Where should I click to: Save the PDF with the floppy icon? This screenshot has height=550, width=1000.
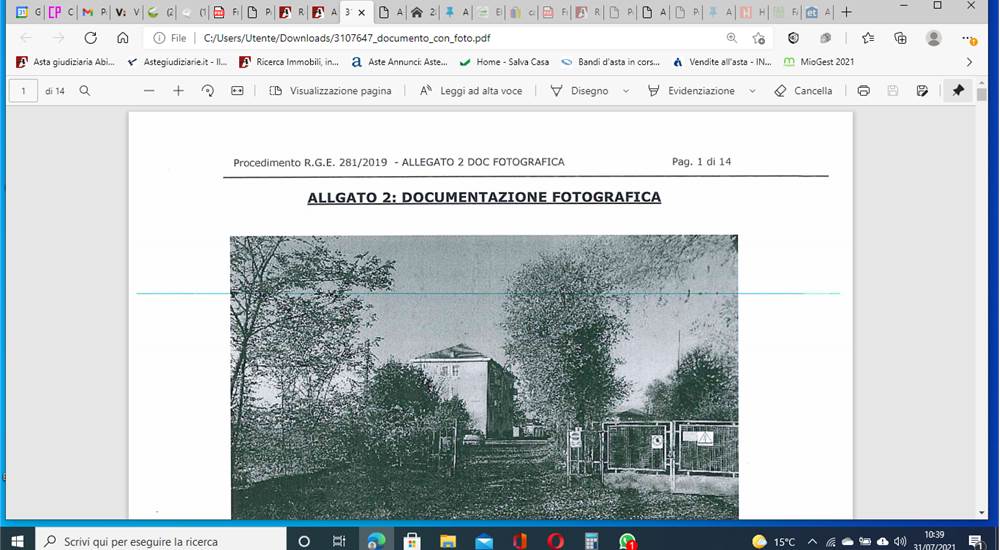click(x=893, y=91)
